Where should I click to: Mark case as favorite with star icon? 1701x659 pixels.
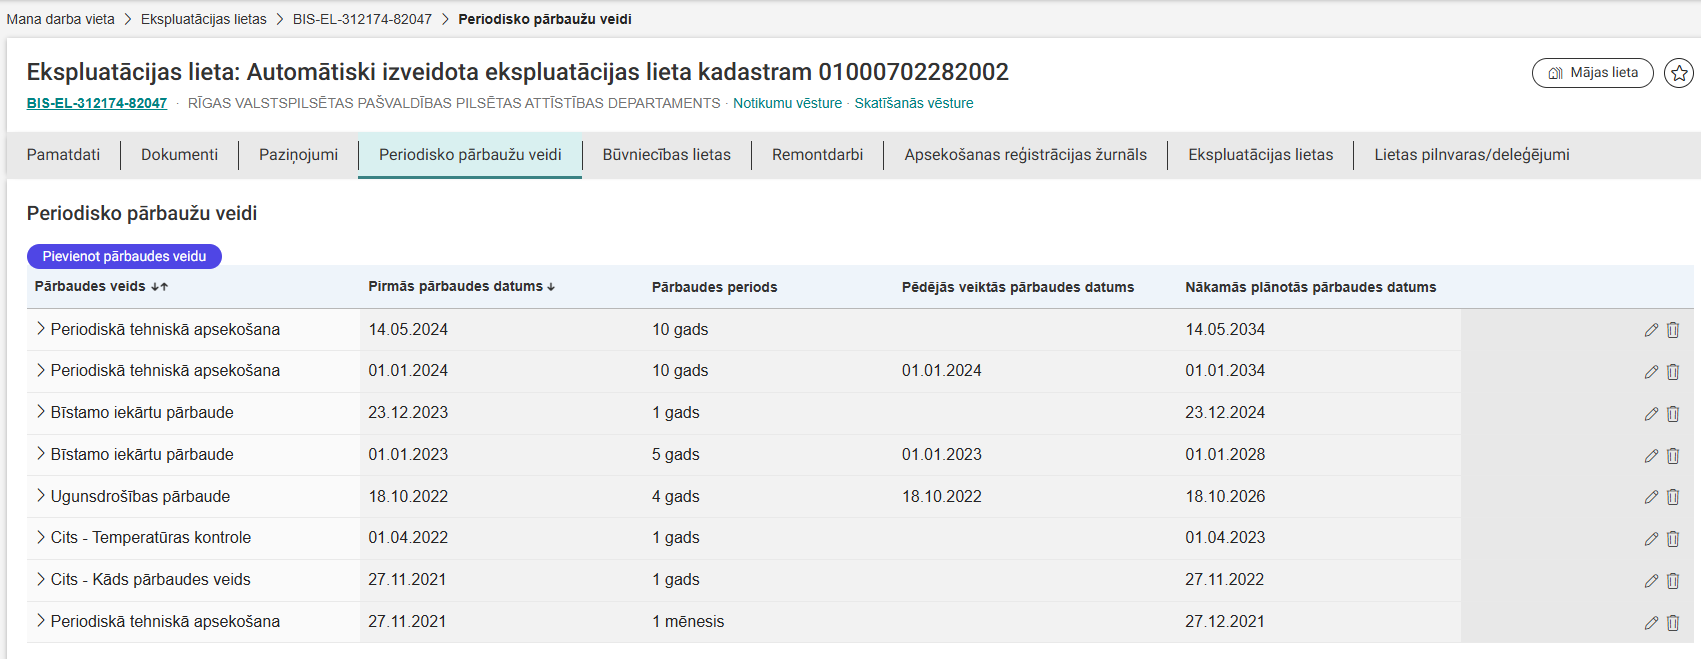click(x=1679, y=73)
